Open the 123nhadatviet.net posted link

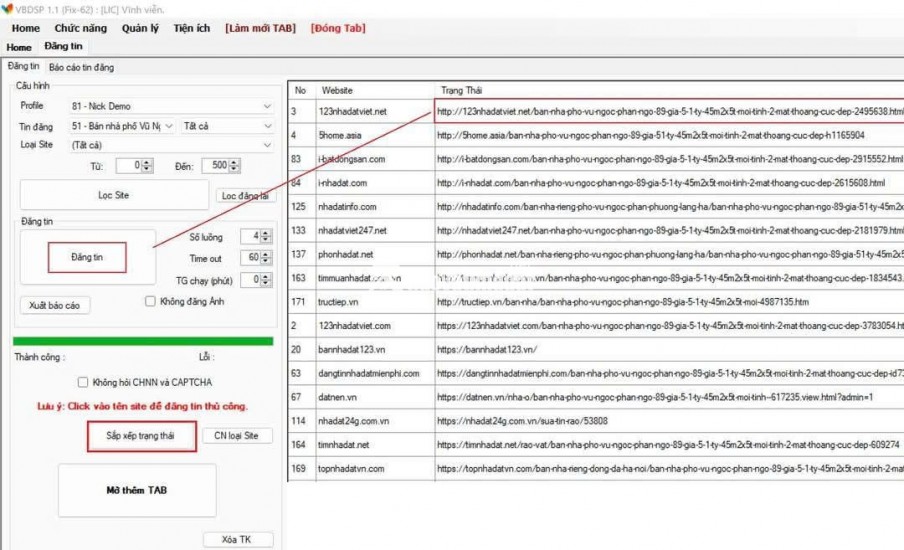coord(668,111)
